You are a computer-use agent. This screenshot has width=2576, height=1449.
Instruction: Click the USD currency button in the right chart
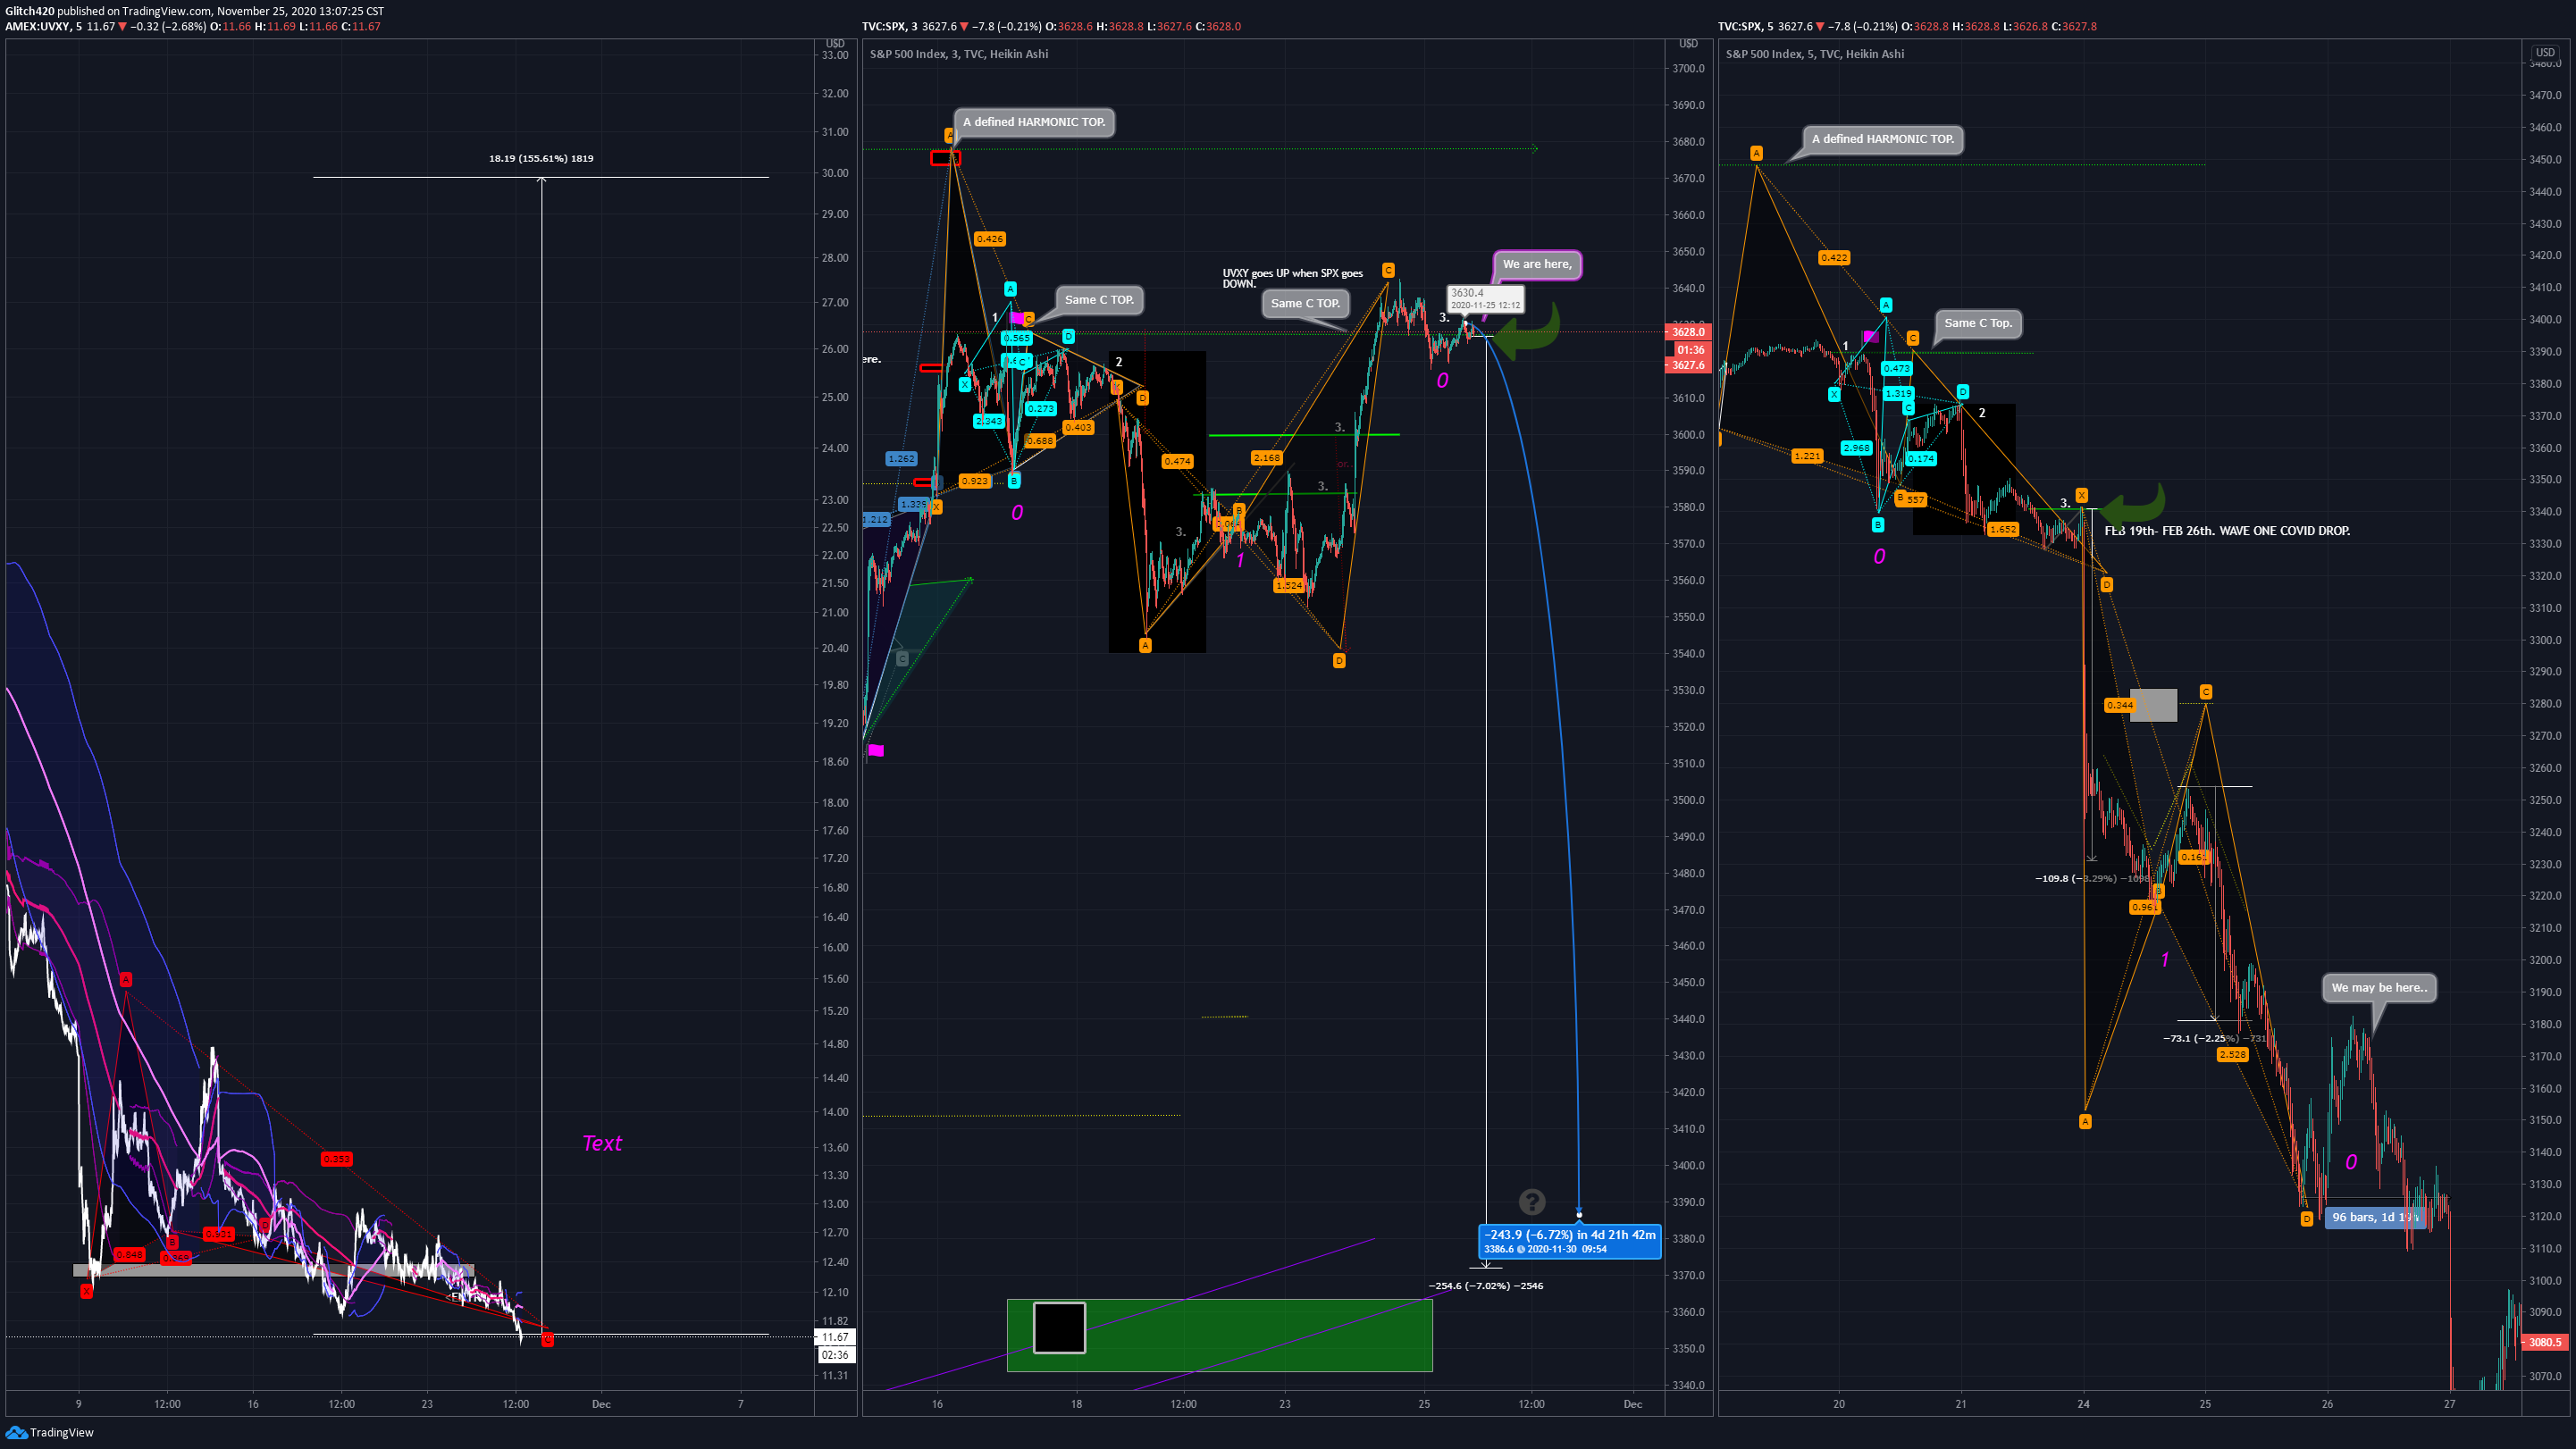pos(2545,52)
